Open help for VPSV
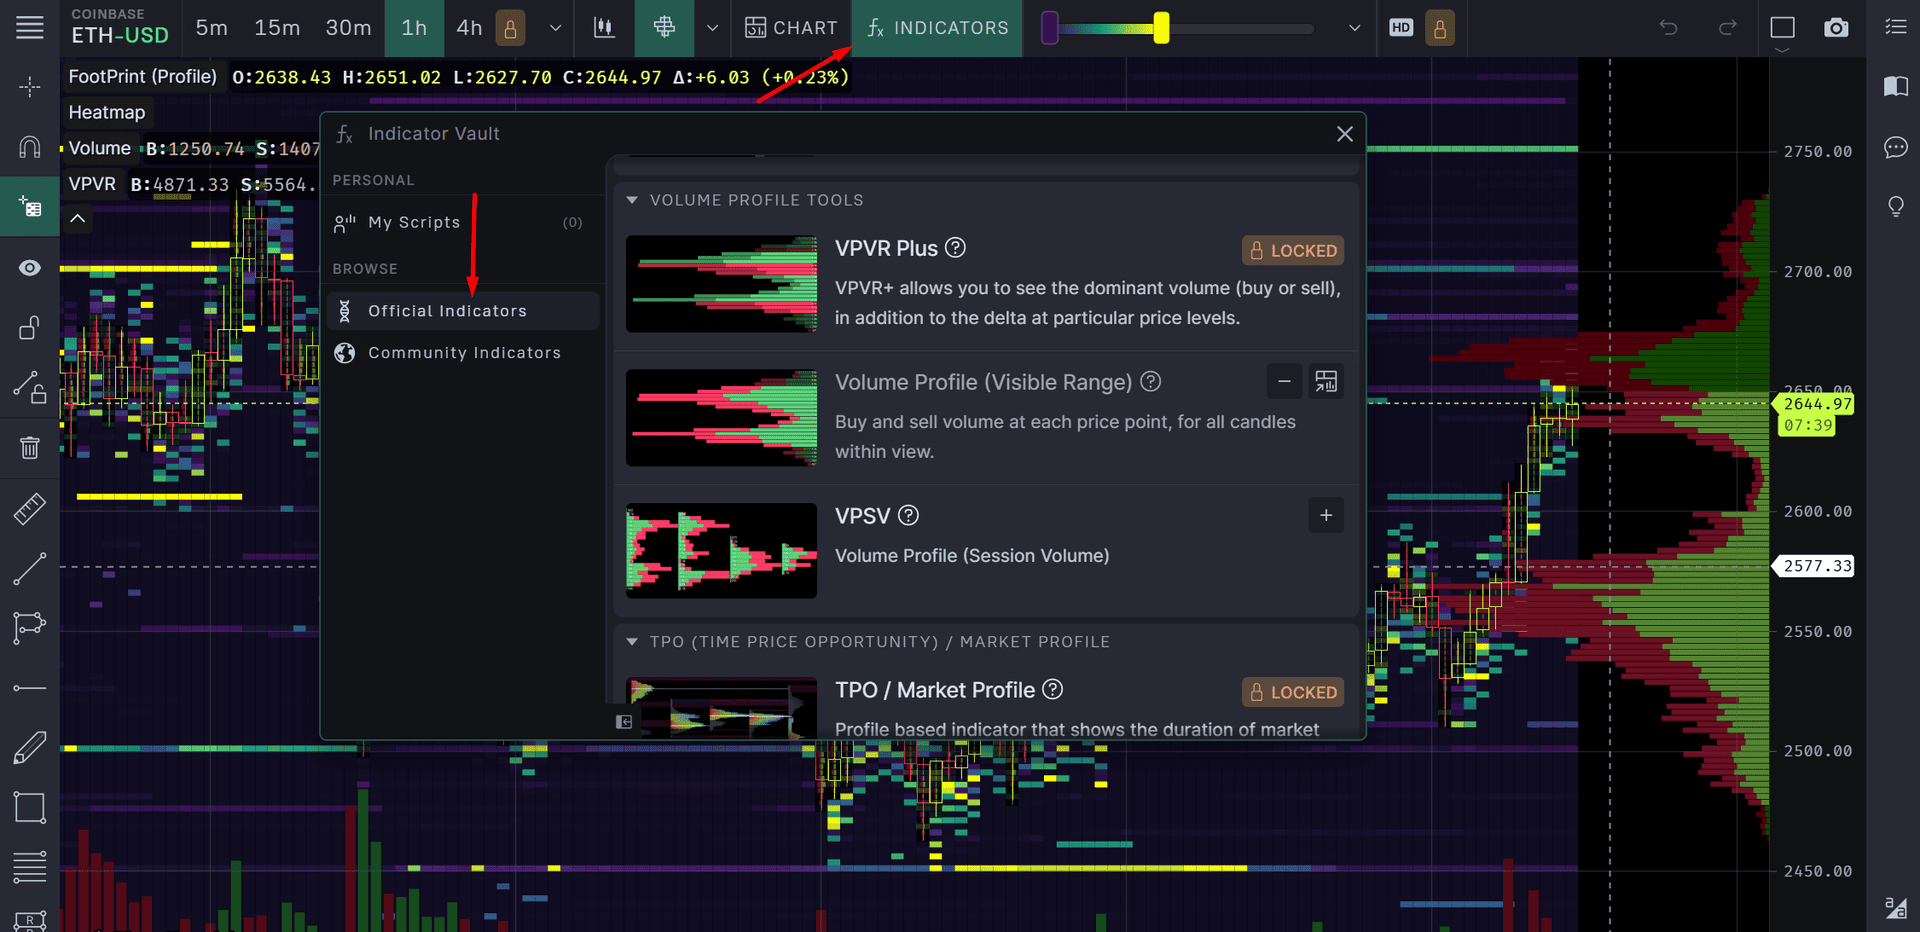This screenshot has height=932, width=1920. (908, 515)
